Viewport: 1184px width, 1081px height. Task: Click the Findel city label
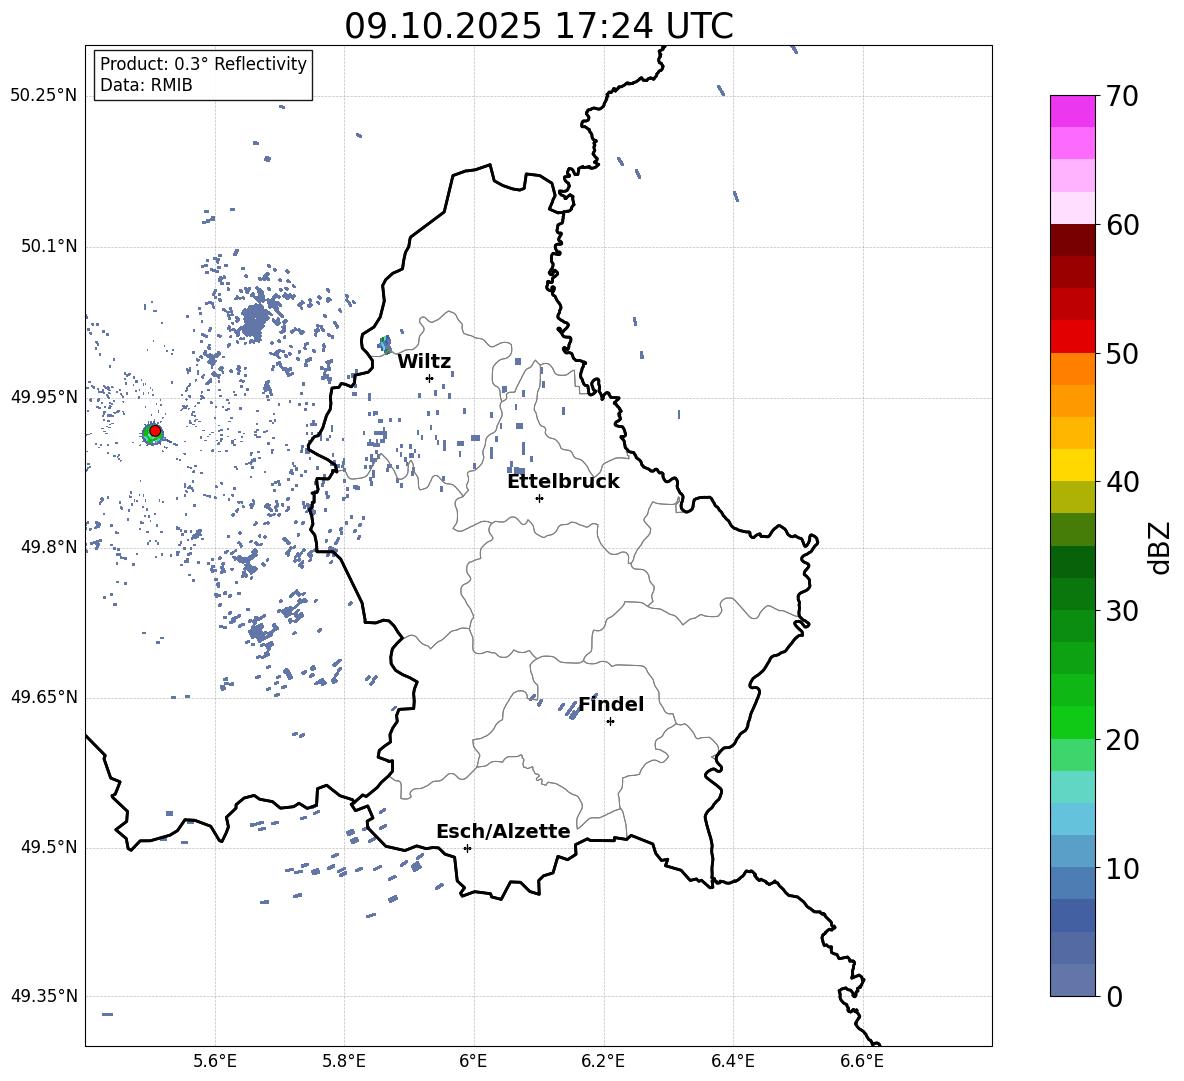(611, 704)
